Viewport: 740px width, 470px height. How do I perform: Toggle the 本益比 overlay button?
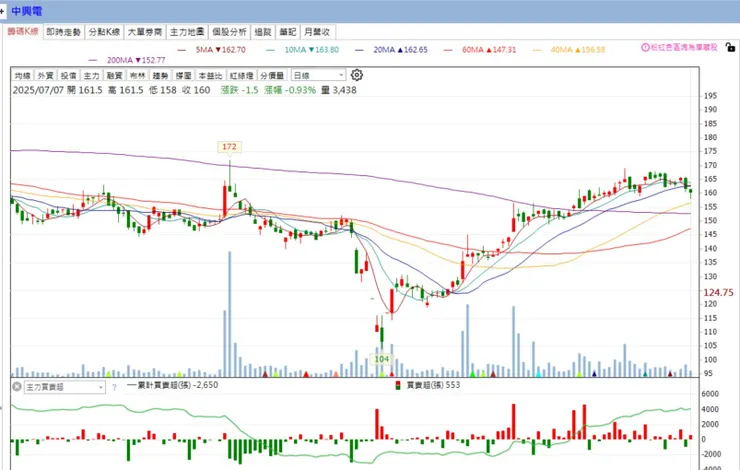[x=210, y=76]
